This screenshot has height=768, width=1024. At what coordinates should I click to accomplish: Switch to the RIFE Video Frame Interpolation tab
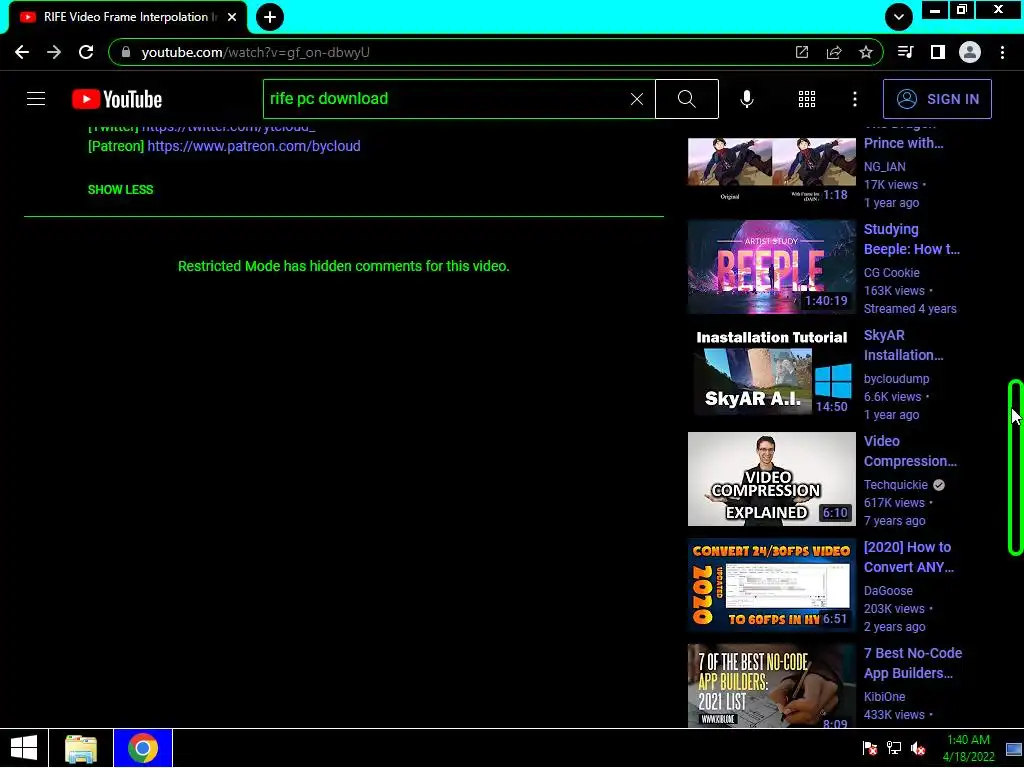[128, 18]
